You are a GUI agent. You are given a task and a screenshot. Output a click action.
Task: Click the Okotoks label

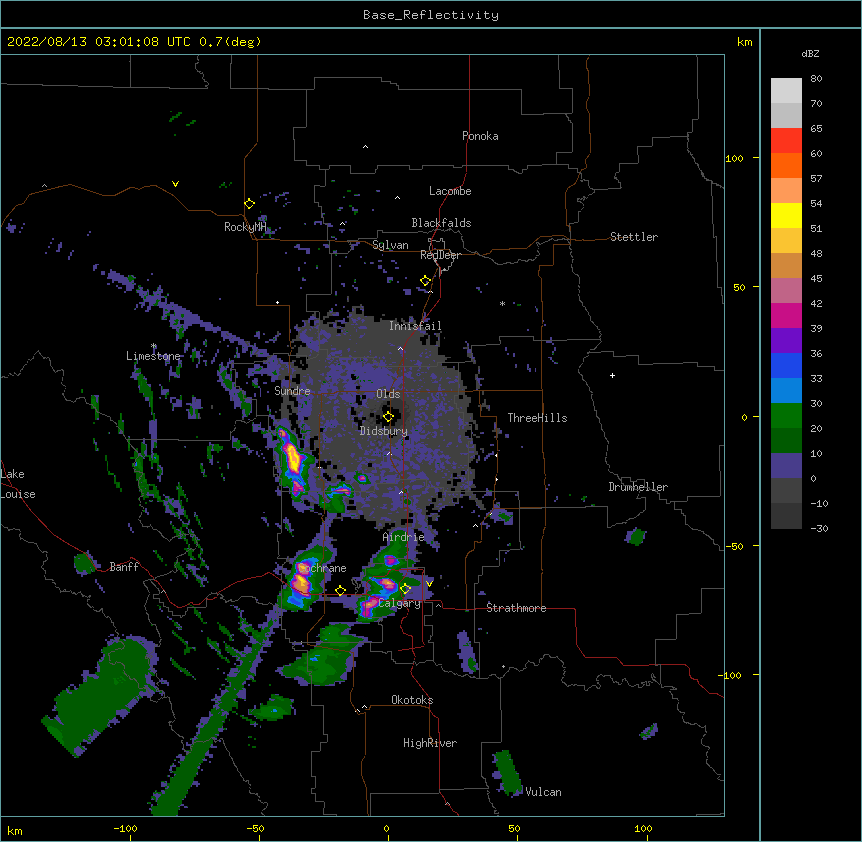tap(412, 700)
